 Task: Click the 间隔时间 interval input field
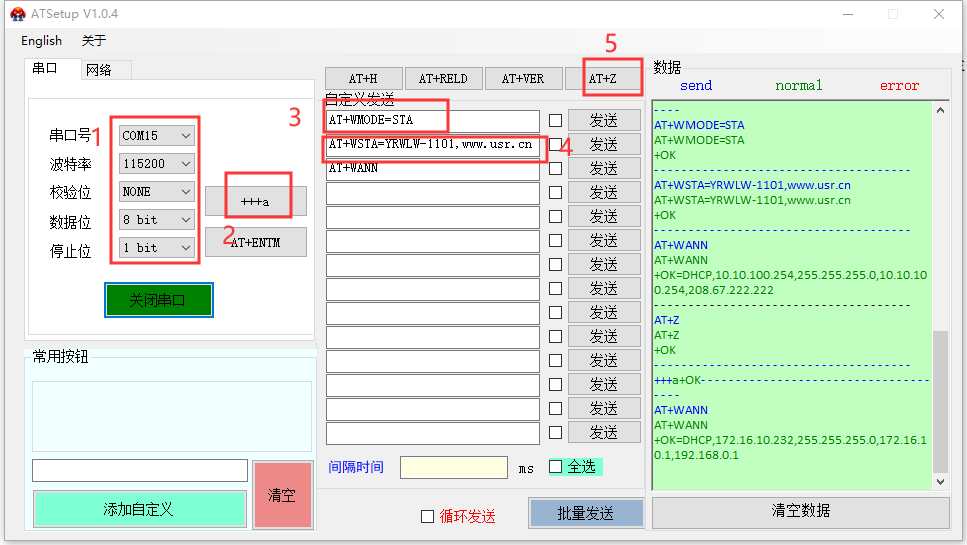pos(453,468)
